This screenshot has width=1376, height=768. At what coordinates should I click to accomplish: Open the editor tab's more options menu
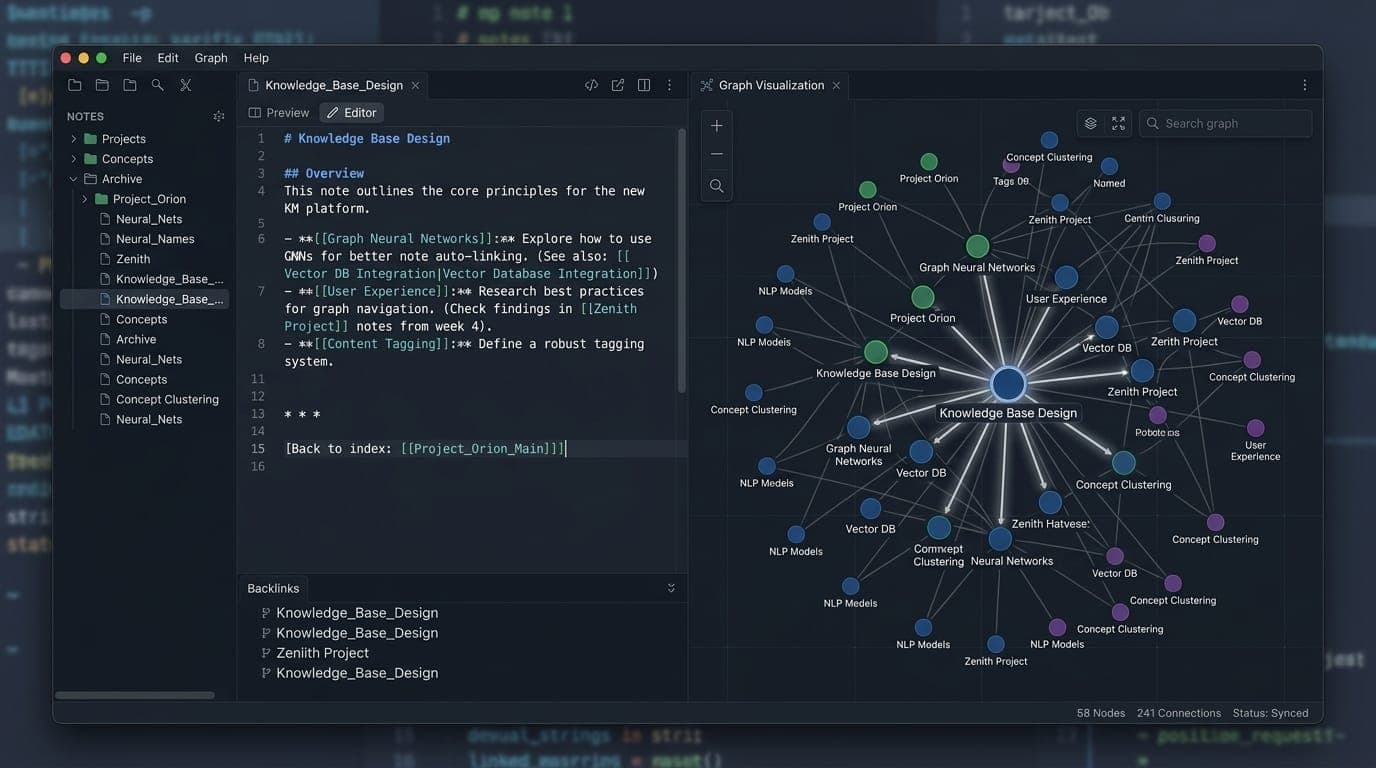[670, 85]
